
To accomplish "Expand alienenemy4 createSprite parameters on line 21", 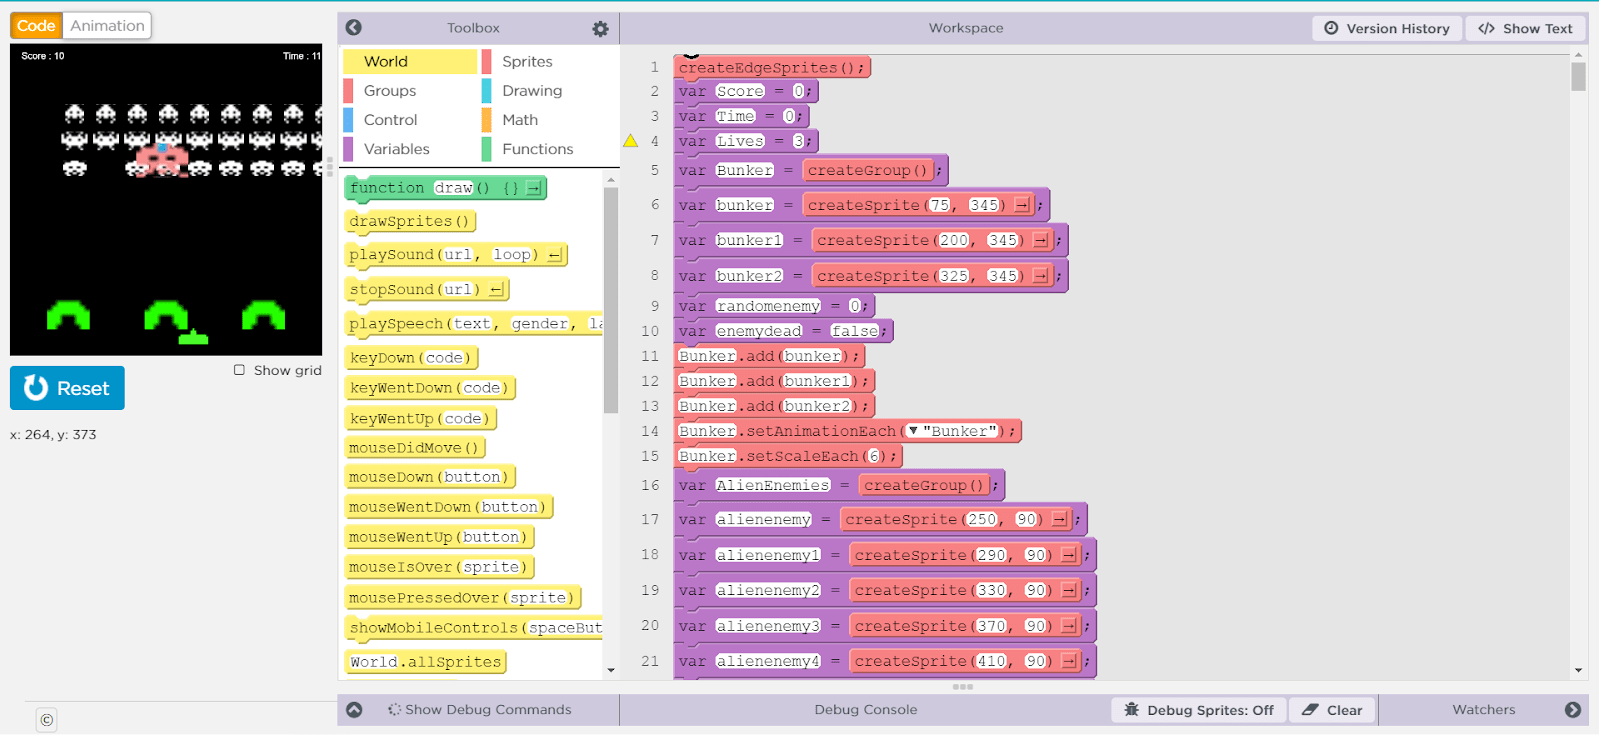I will (x=1068, y=661).
